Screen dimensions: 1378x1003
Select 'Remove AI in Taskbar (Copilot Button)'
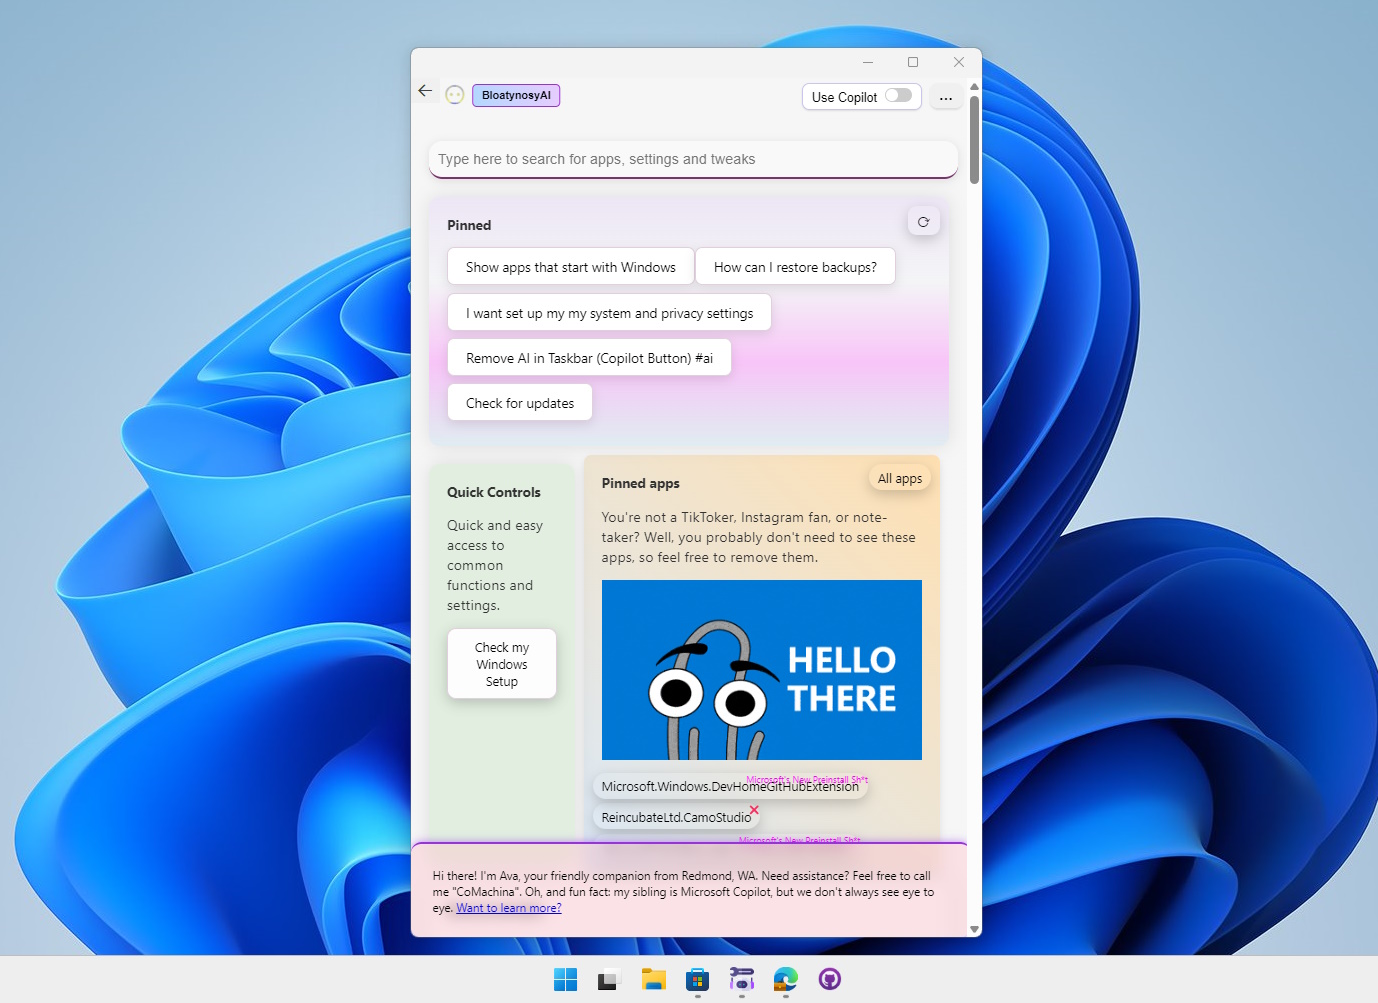[590, 358]
